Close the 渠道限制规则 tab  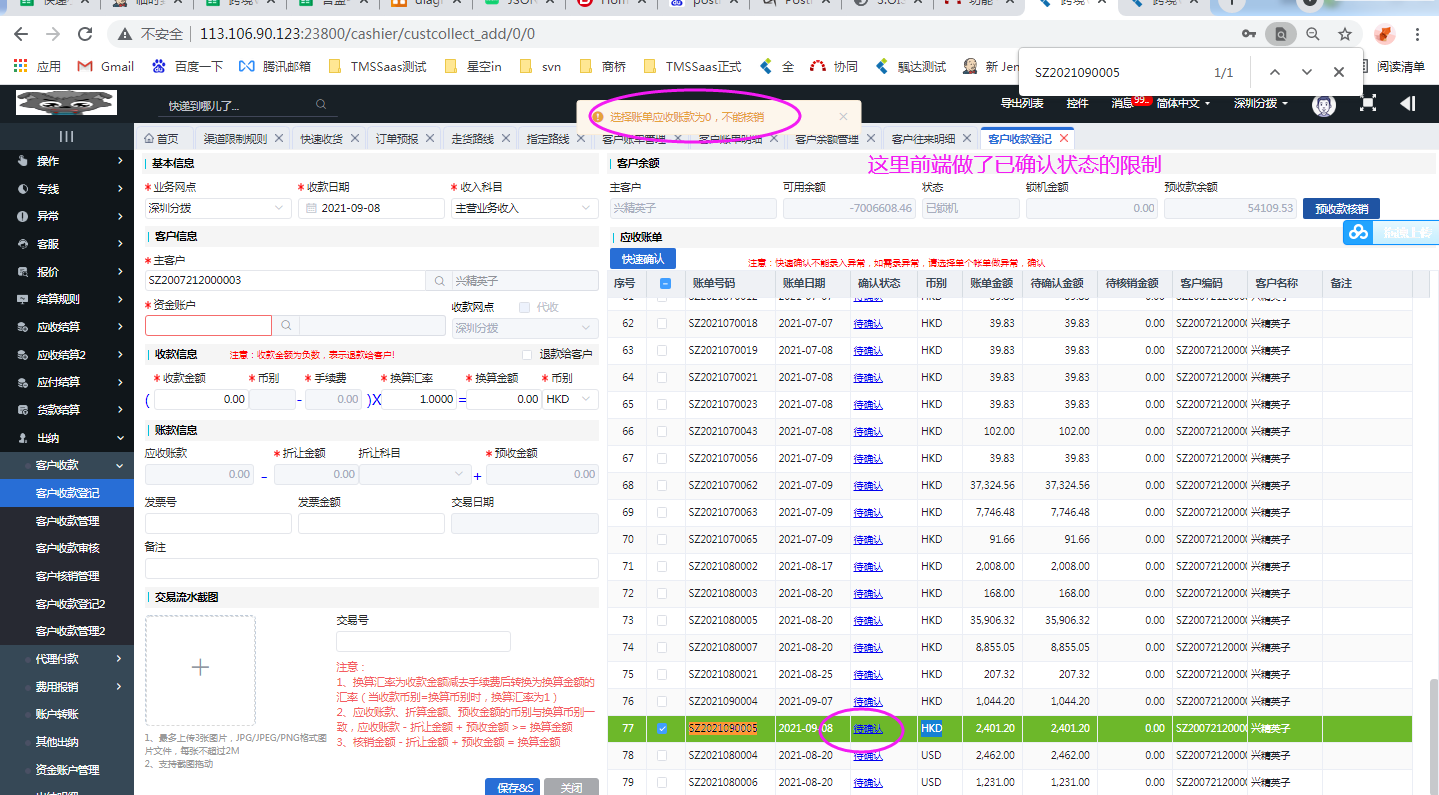point(279,139)
